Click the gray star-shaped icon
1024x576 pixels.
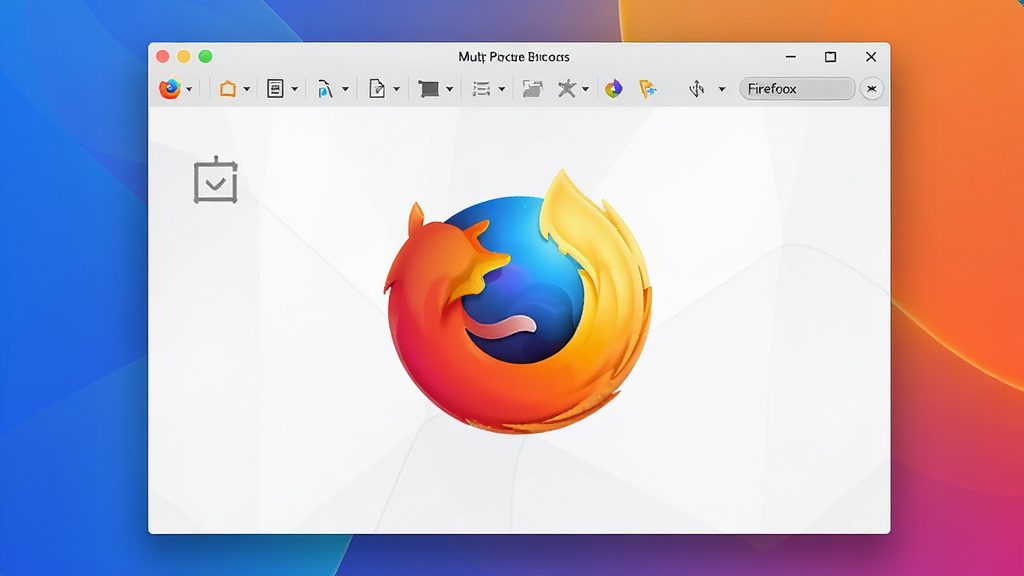pos(566,88)
